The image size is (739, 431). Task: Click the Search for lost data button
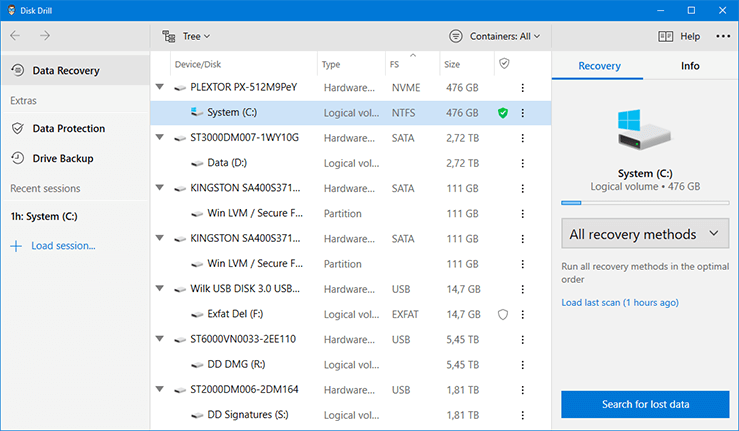(645, 404)
